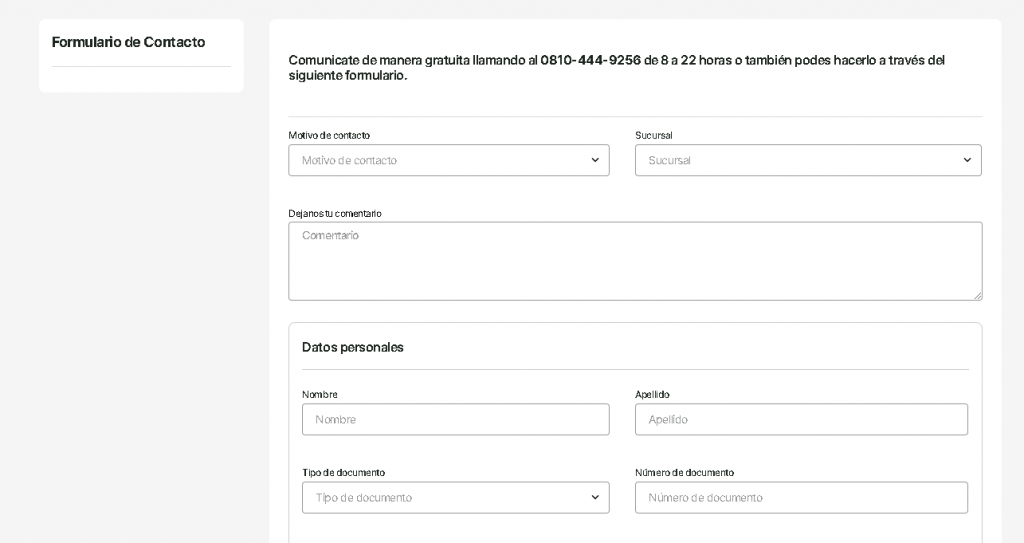Click the 0810-444-9256 phone number
This screenshot has height=543, width=1024.
[590, 60]
